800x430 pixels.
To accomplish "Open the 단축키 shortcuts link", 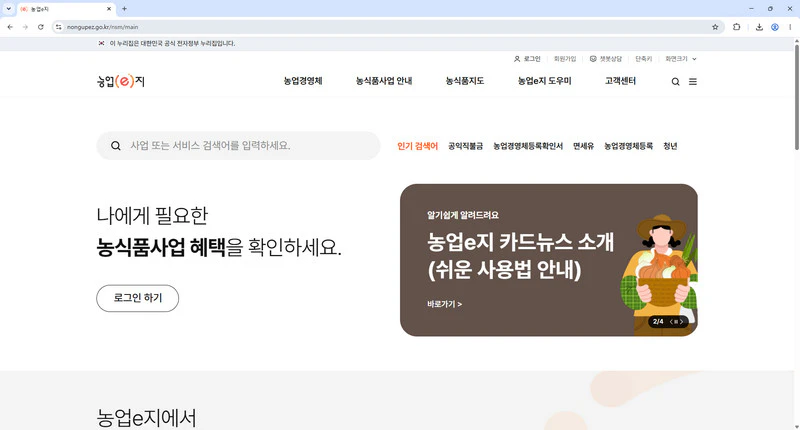I will tap(643, 59).
